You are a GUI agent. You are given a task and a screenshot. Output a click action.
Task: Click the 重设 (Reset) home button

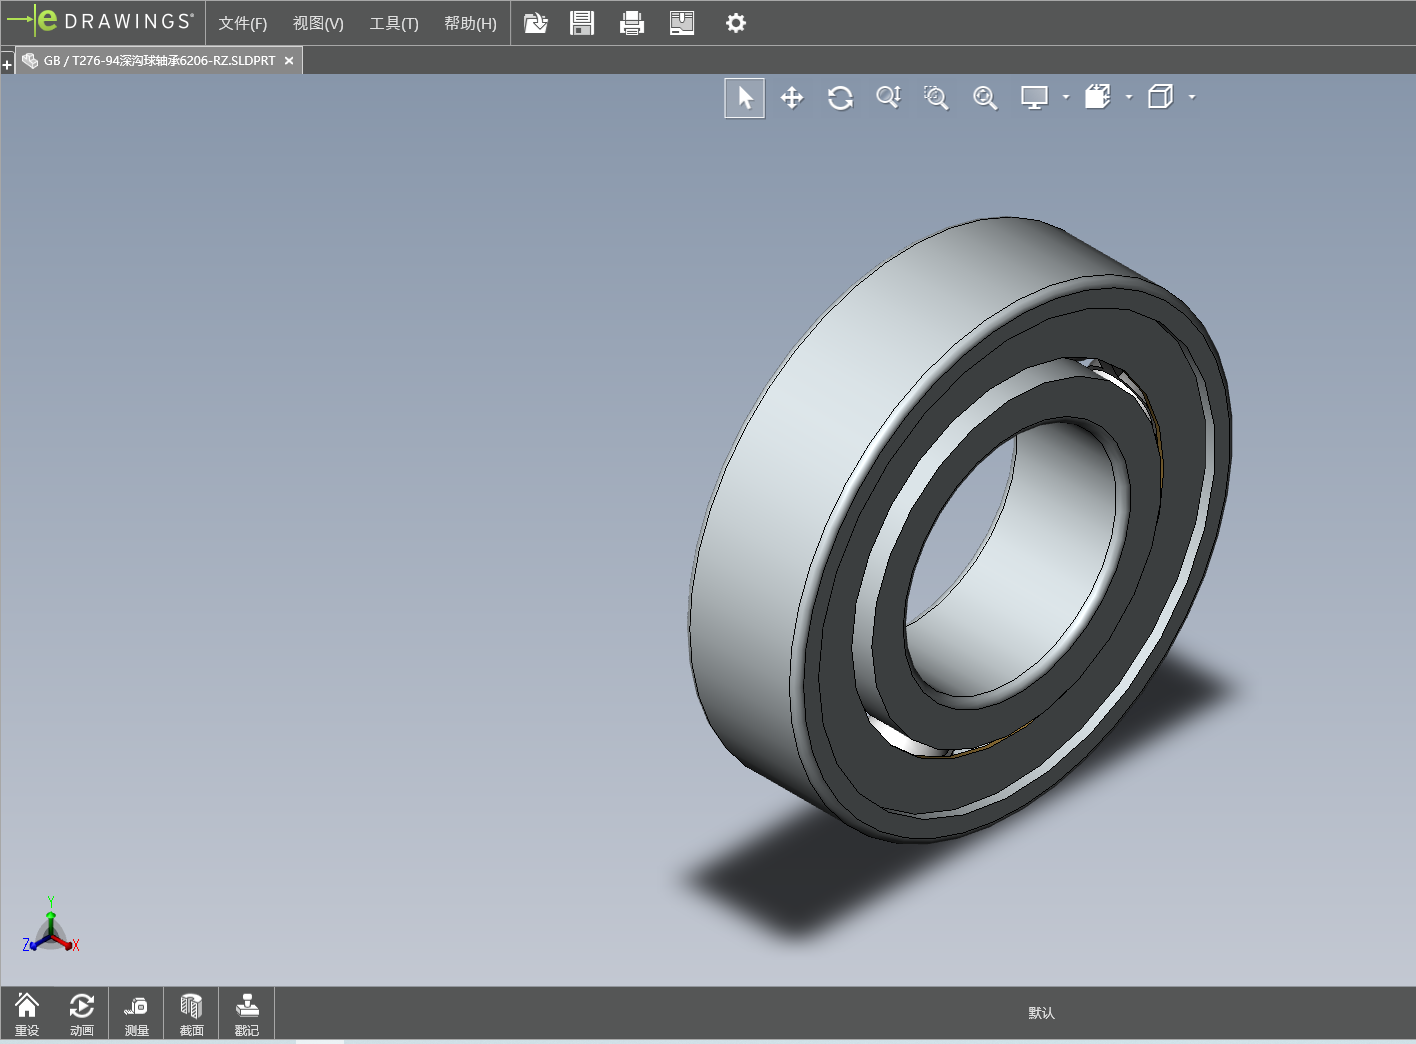(27, 1014)
